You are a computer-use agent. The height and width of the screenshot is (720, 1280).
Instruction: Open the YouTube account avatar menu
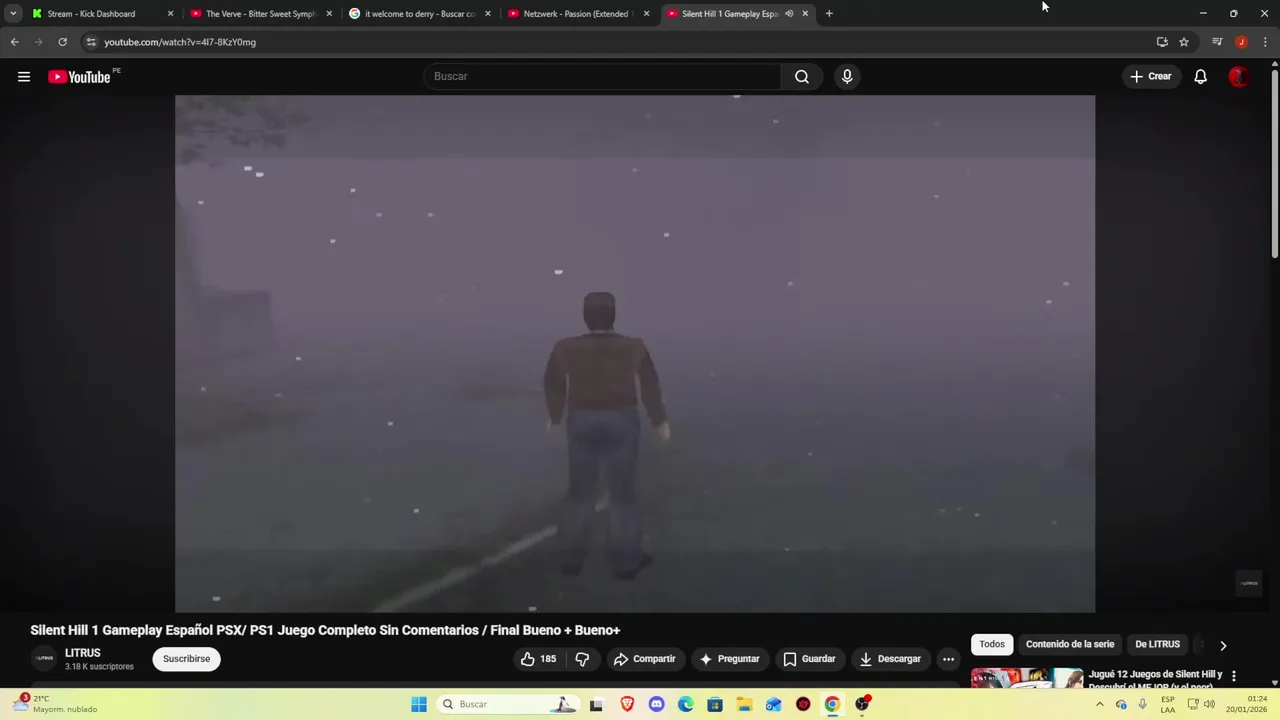tap(1238, 77)
